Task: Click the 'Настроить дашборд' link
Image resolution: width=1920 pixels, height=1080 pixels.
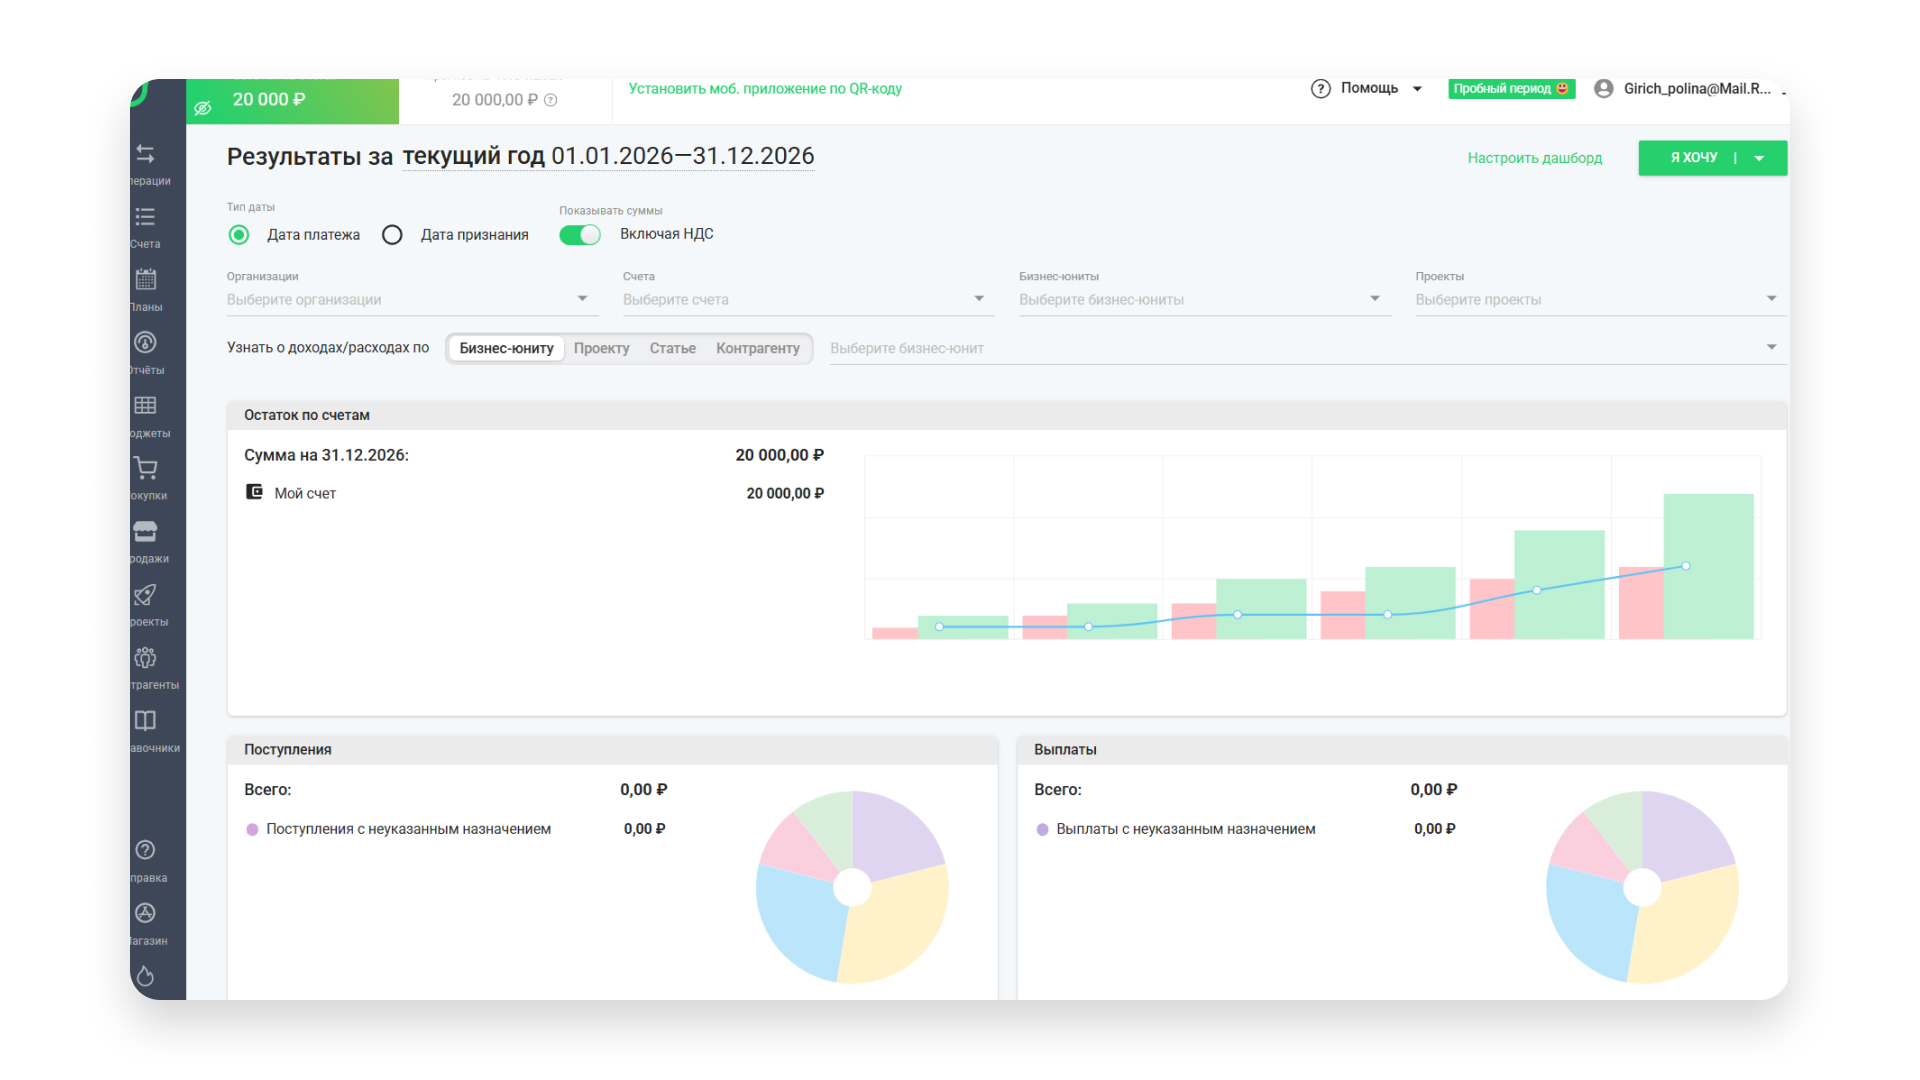Action: [1534, 158]
